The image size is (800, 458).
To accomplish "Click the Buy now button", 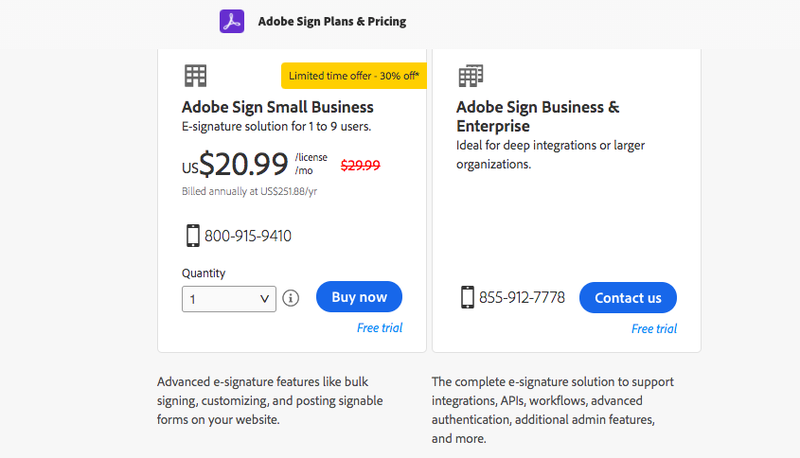I will click(x=359, y=297).
